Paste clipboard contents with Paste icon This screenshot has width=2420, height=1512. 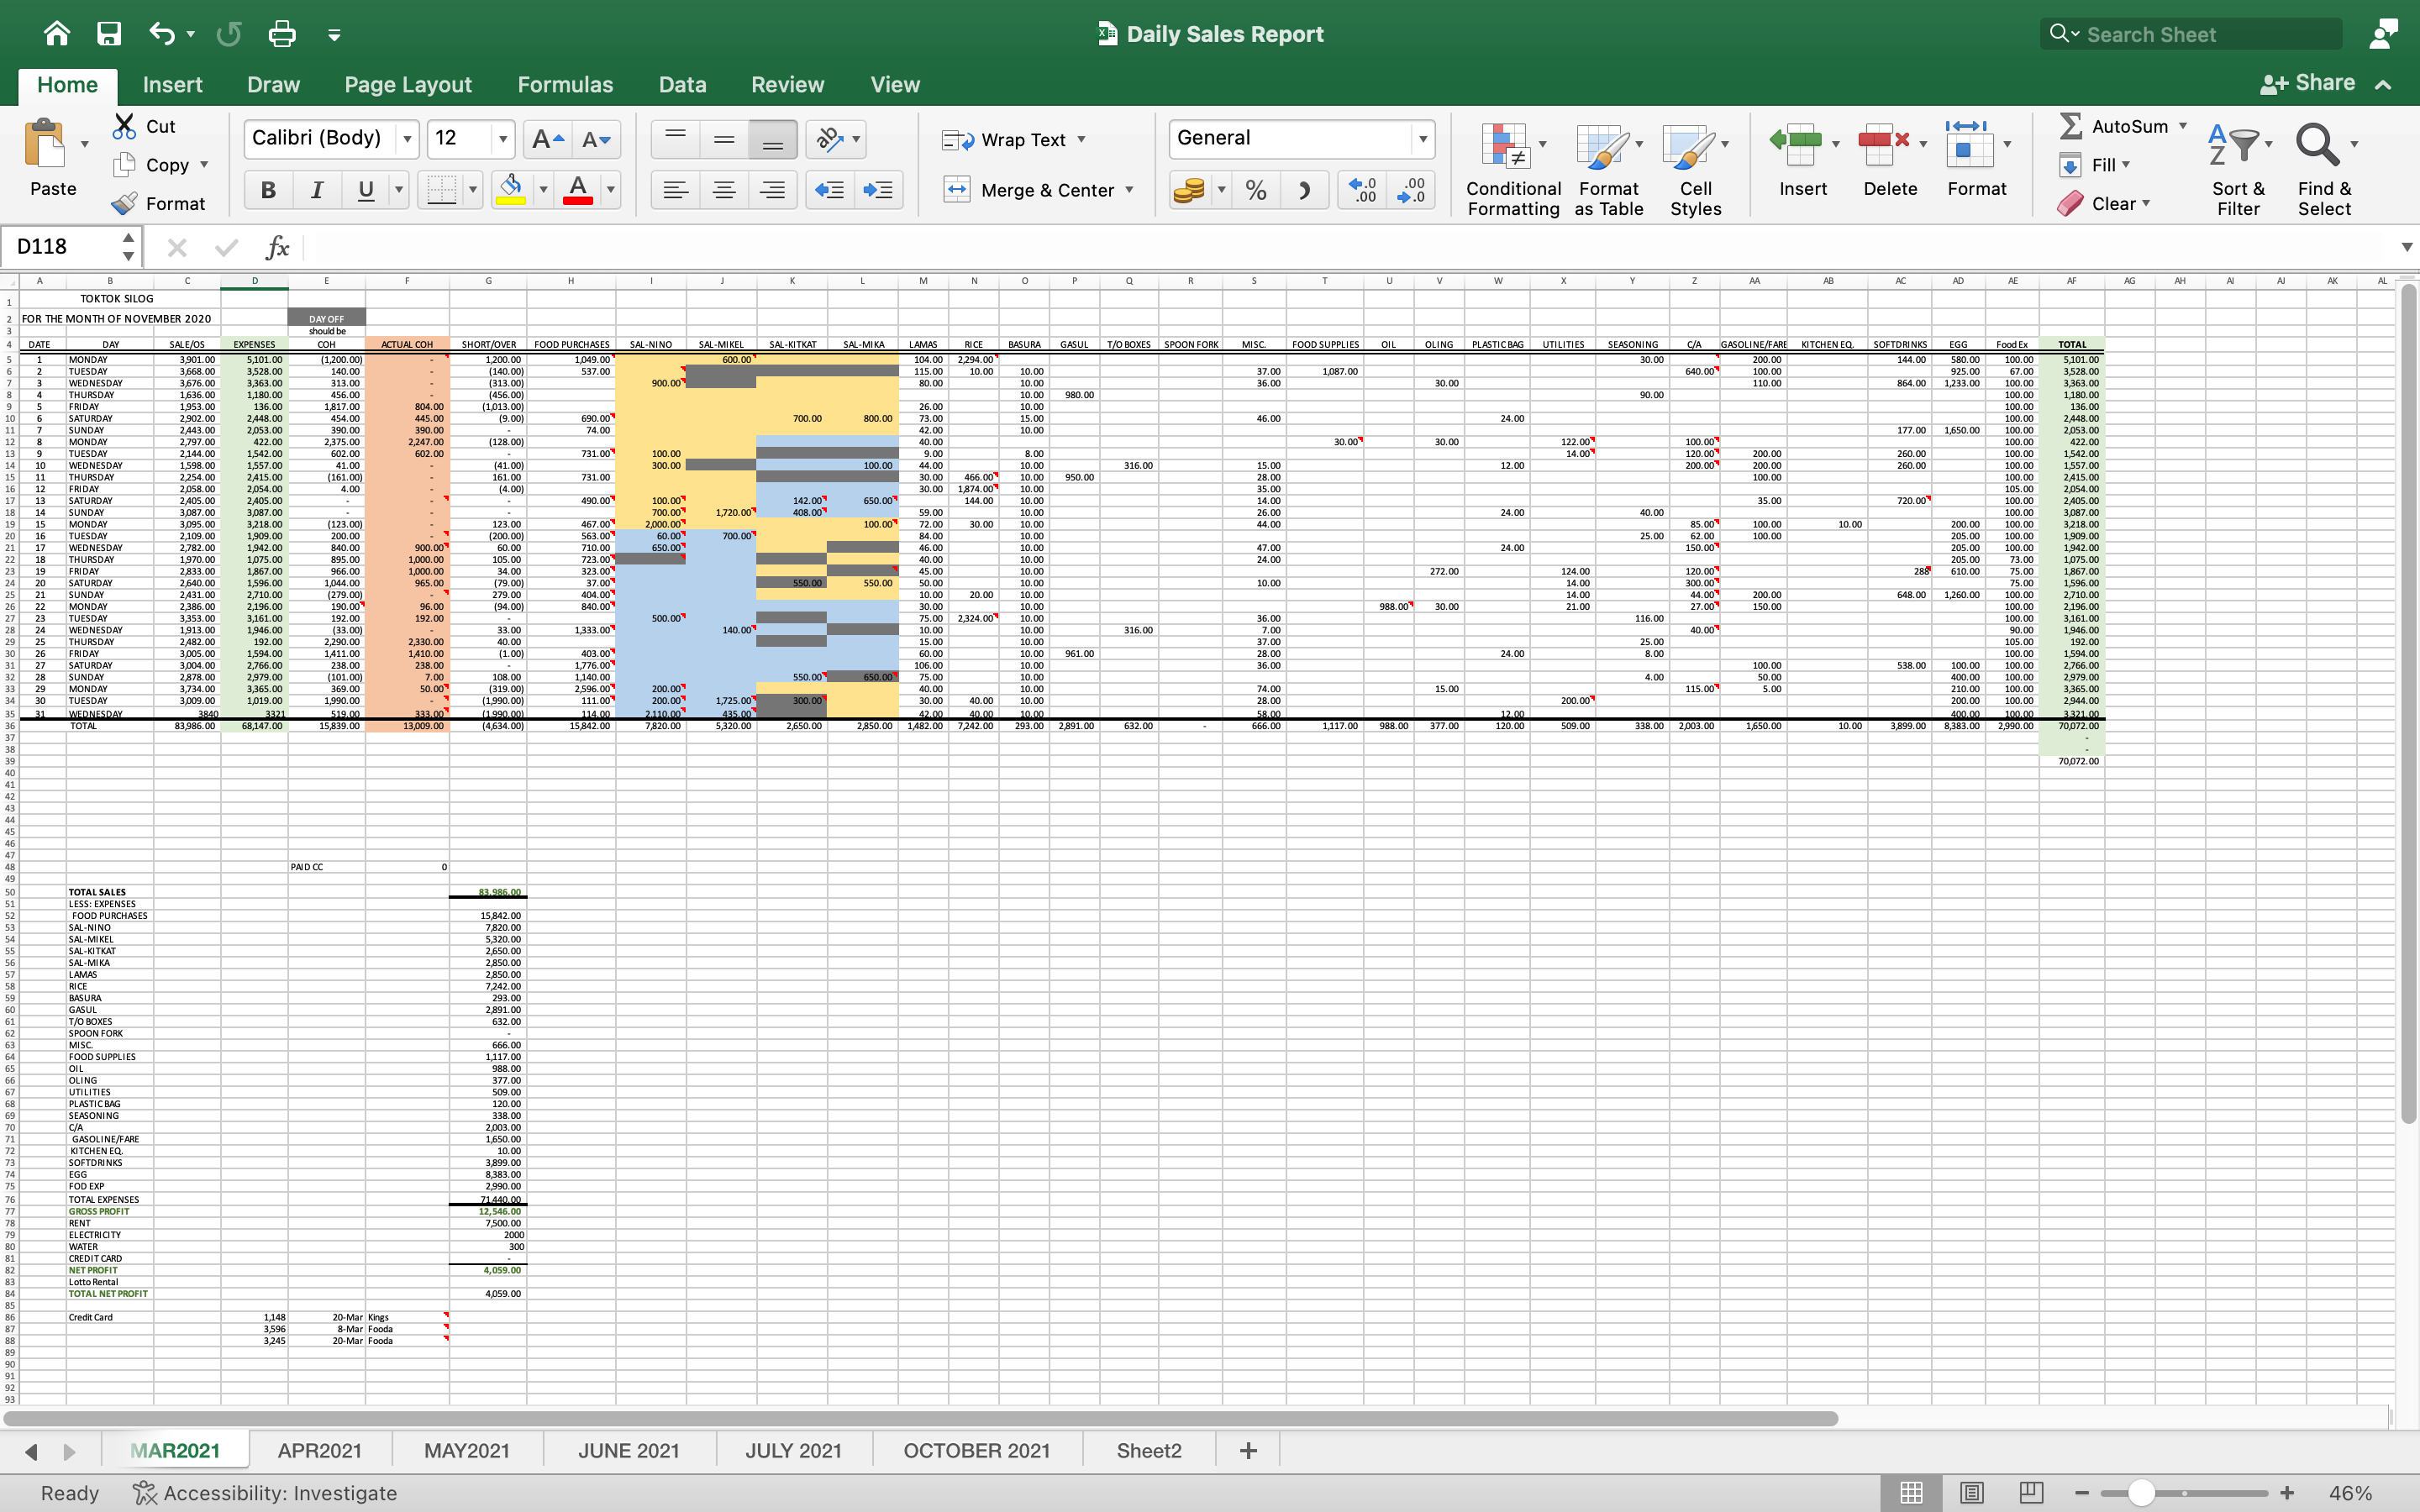point(45,143)
